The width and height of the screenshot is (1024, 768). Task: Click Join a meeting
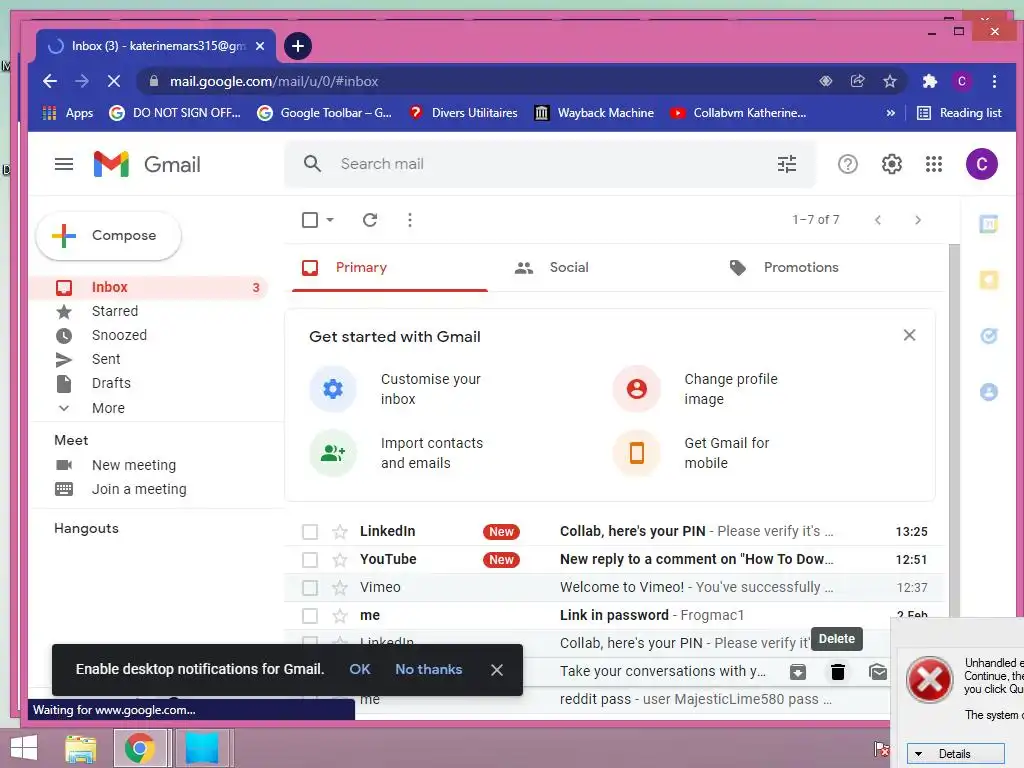pyautogui.click(x=139, y=489)
